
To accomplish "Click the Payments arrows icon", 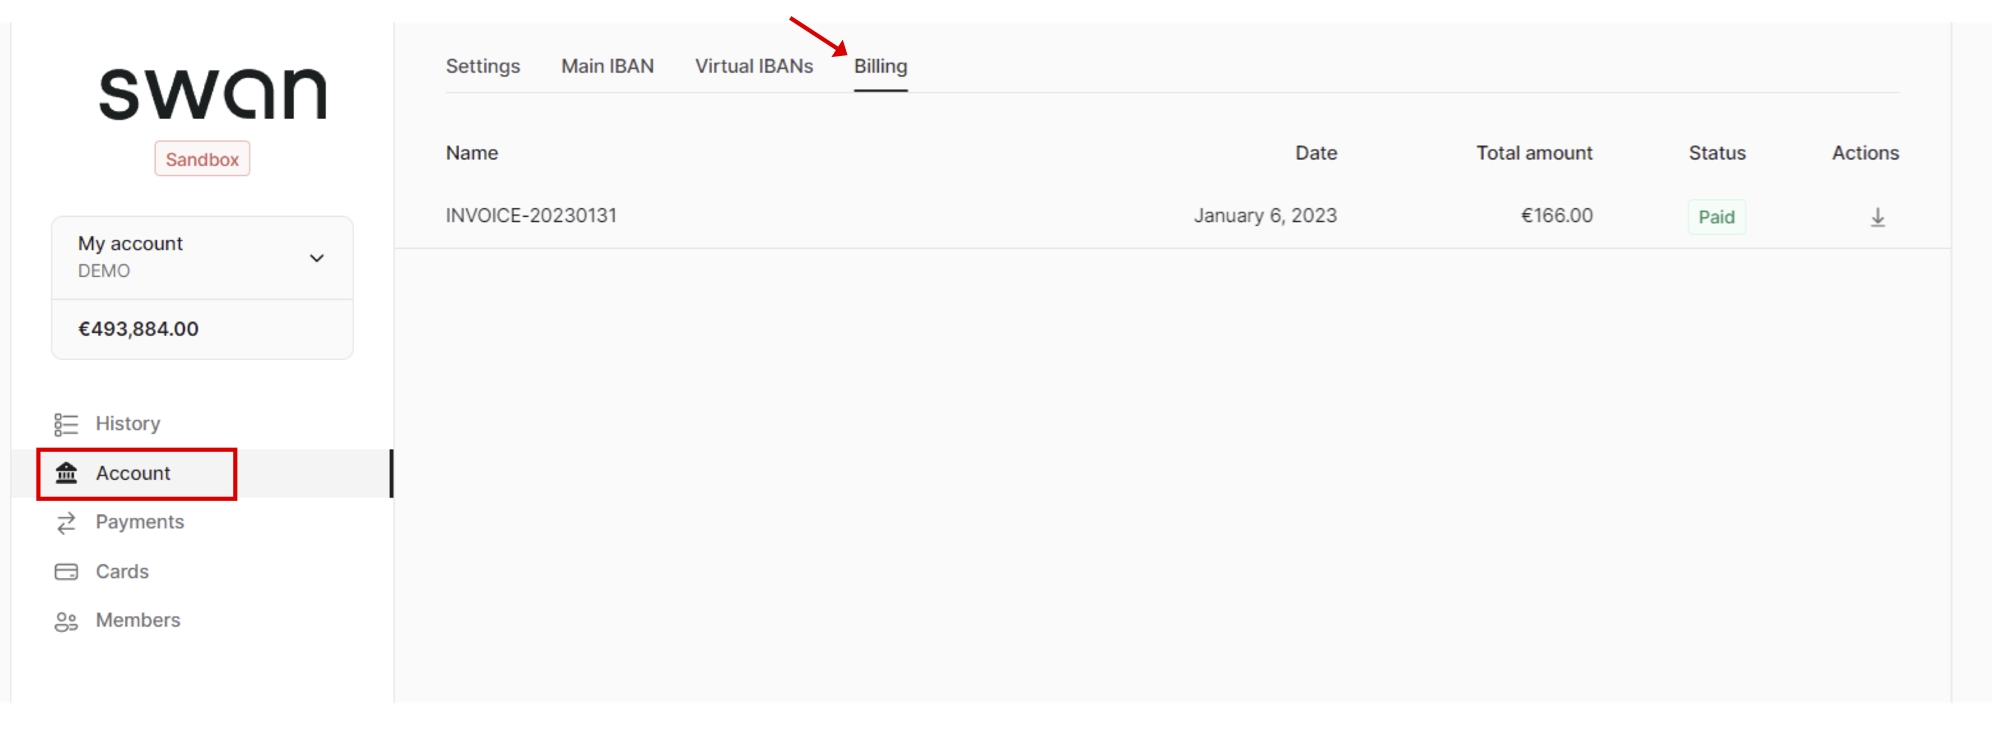I will [x=66, y=523].
